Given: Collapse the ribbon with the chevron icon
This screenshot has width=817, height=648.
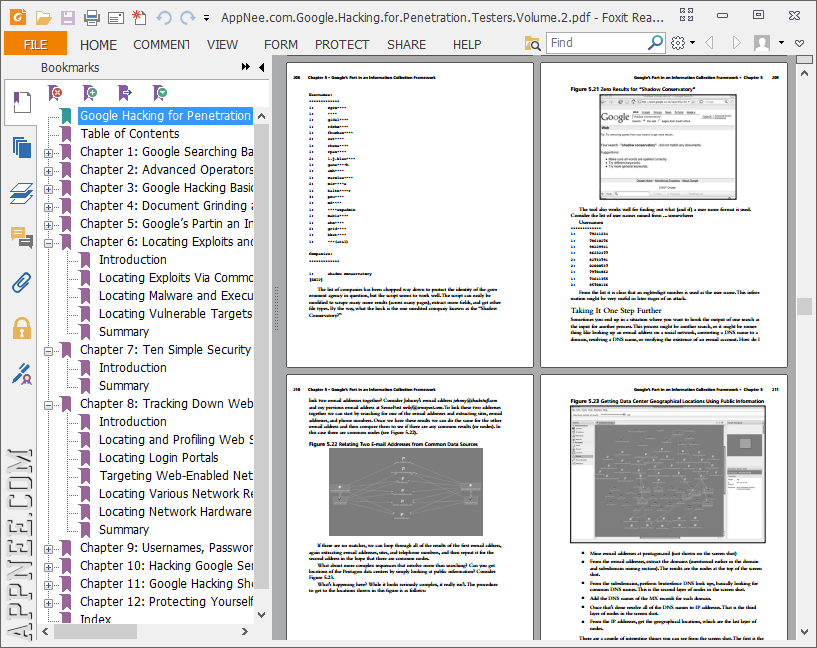Looking at the screenshot, I should point(799,43).
